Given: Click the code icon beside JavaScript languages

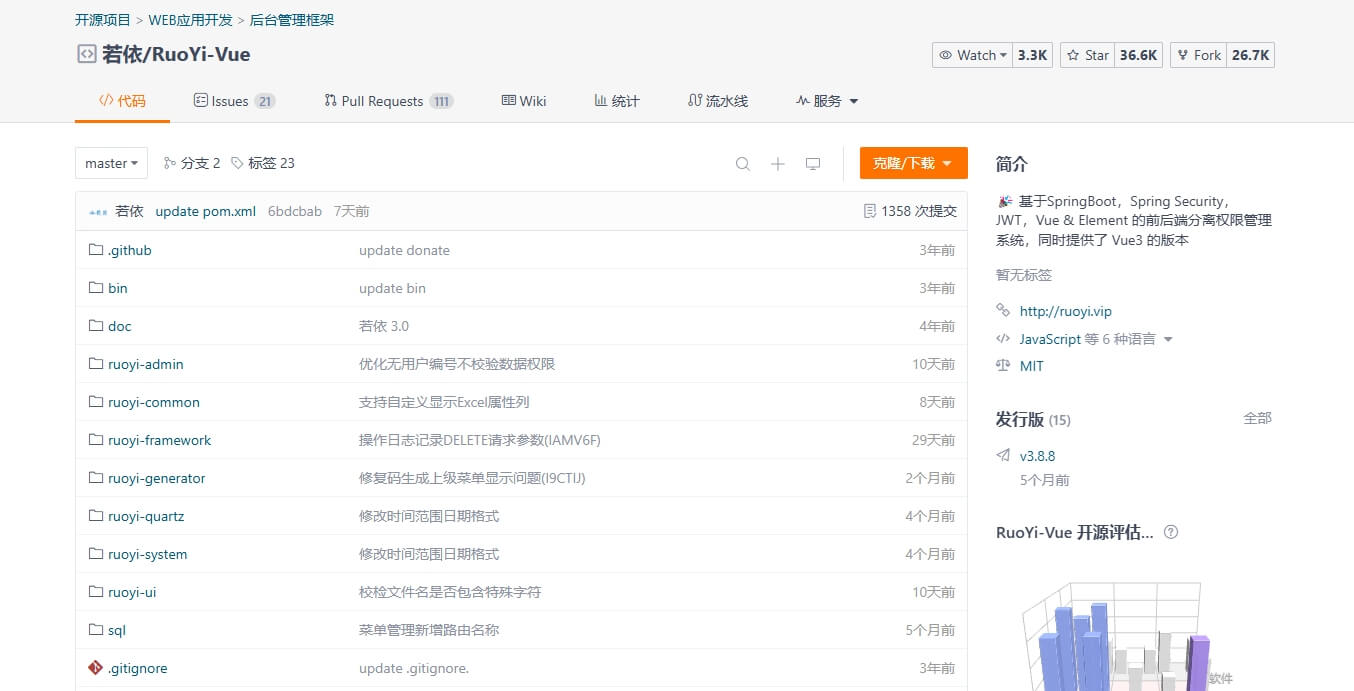Looking at the screenshot, I should point(1003,339).
